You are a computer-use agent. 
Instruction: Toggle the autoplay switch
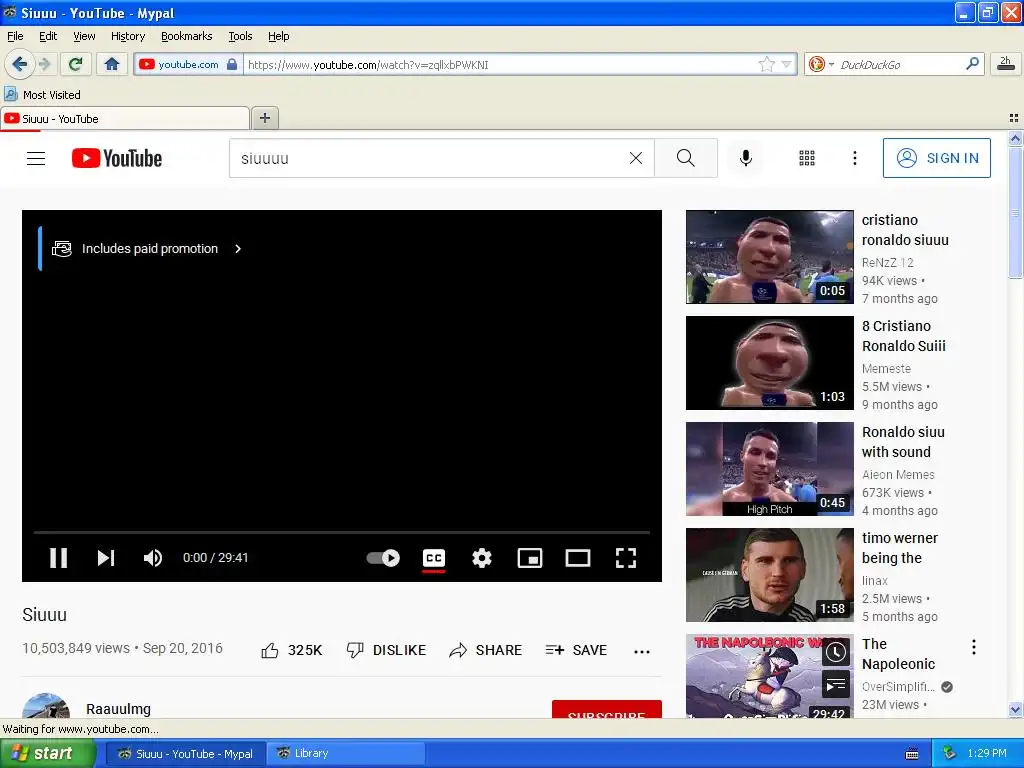(x=383, y=558)
